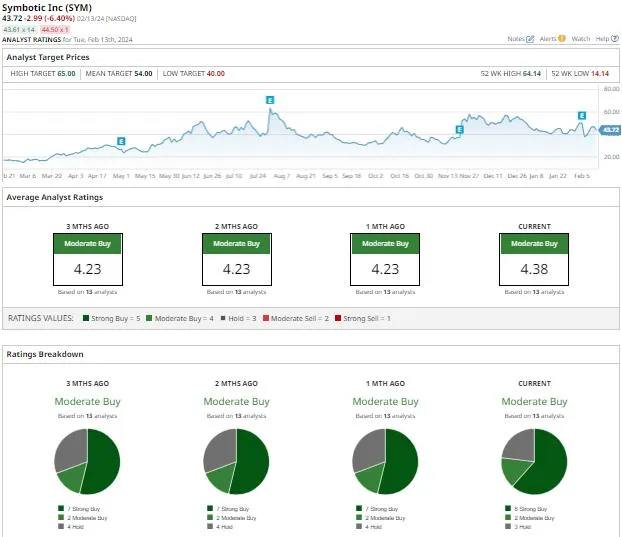Click the Strong Buy = 5 legend swatch

pos(86,318)
